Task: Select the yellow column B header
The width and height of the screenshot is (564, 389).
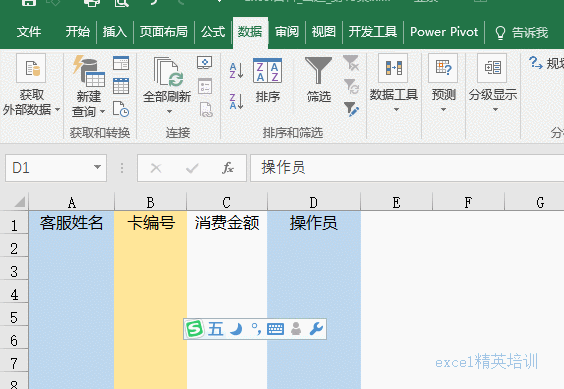Action: [150, 202]
